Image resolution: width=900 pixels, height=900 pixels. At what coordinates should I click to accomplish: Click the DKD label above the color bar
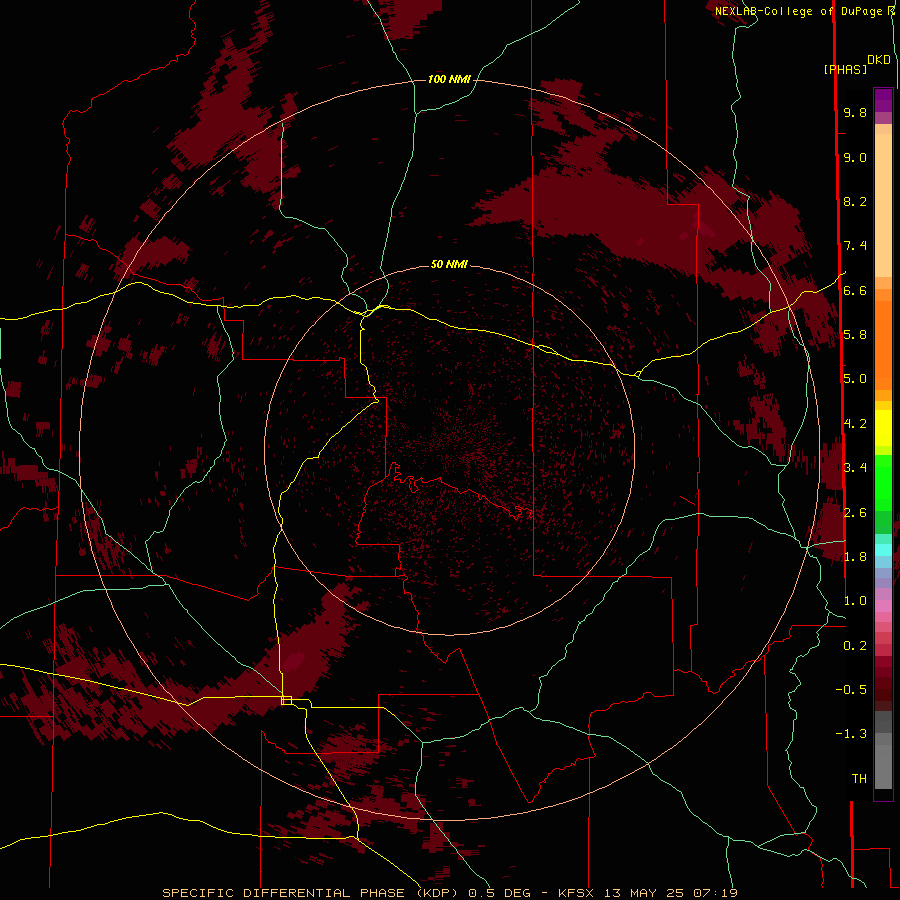[x=879, y=60]
